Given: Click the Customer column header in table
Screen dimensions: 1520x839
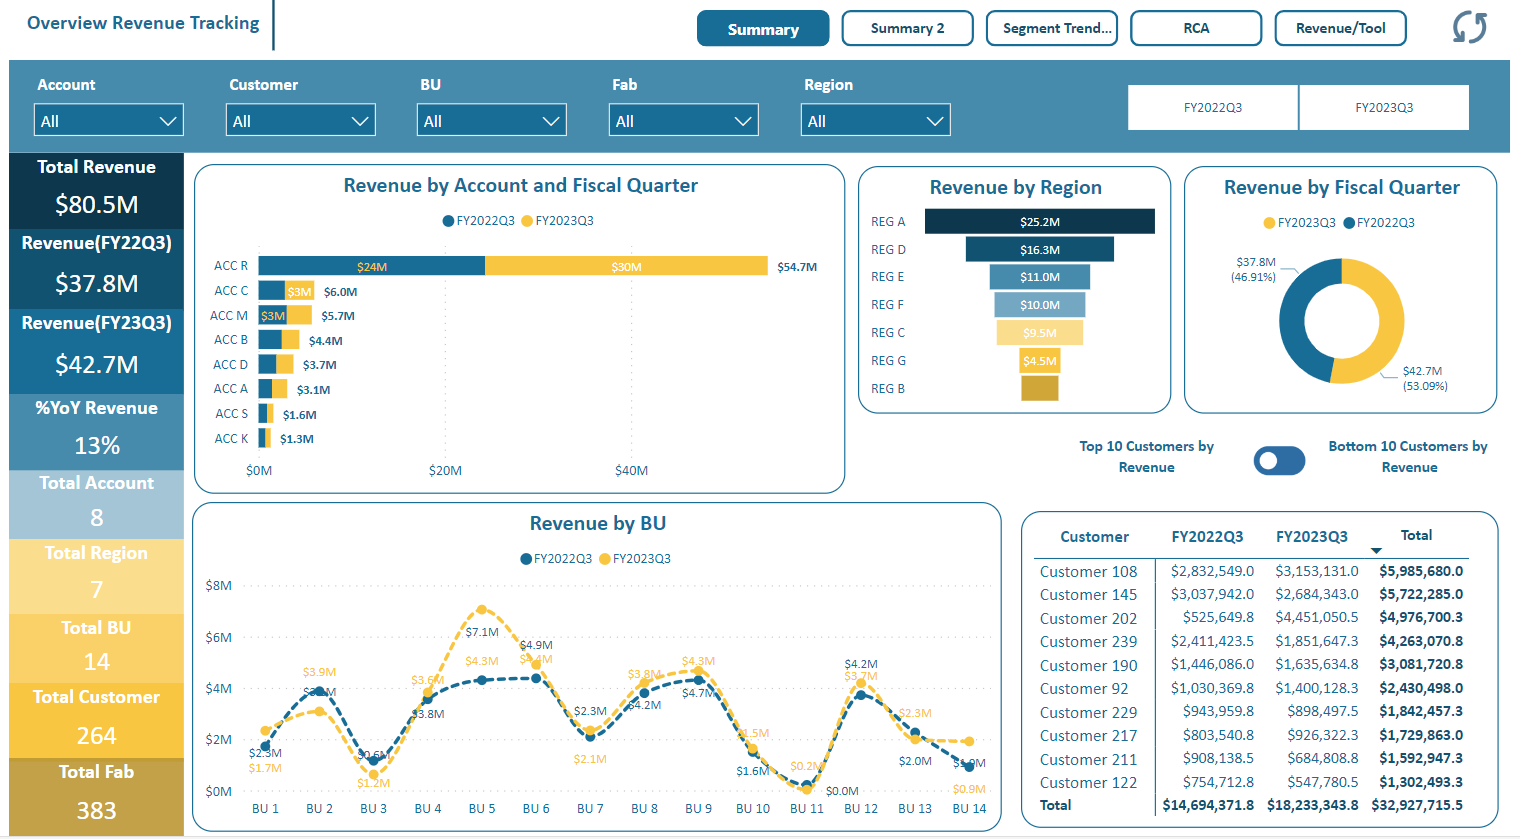Looking at the screenshot, I should click(1094, 537).
